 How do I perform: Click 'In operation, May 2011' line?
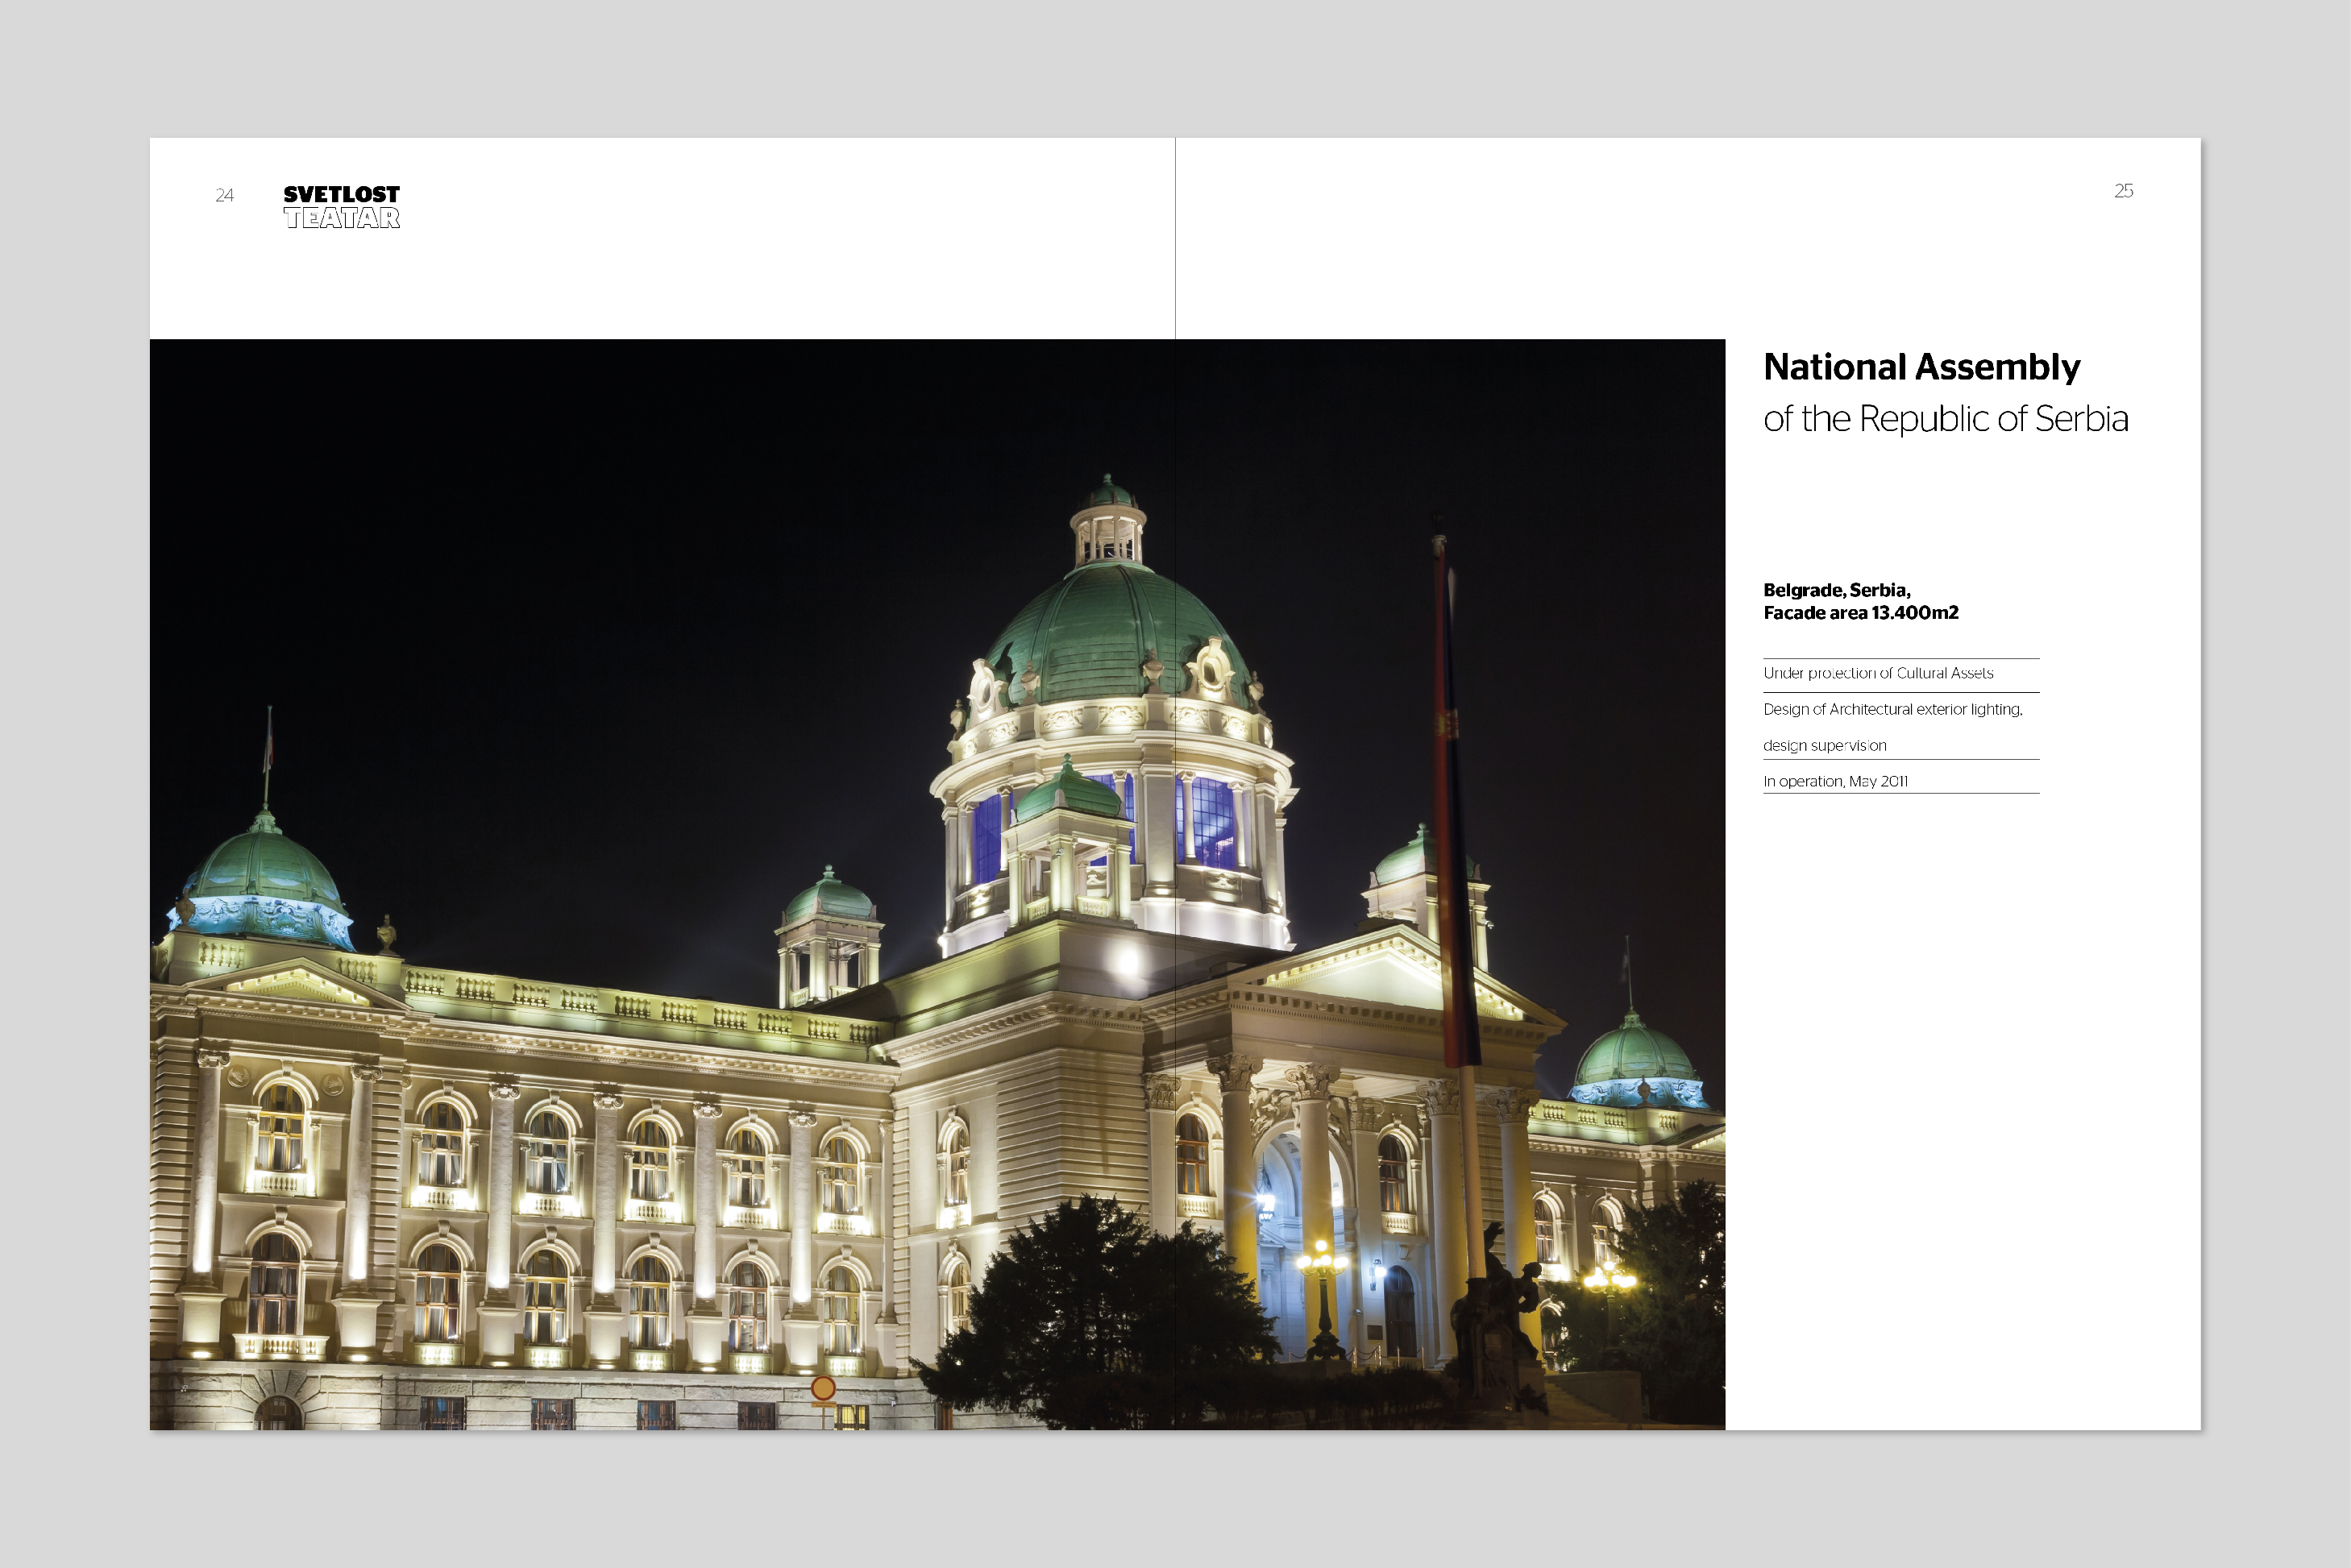click(x=1835, y=782)
